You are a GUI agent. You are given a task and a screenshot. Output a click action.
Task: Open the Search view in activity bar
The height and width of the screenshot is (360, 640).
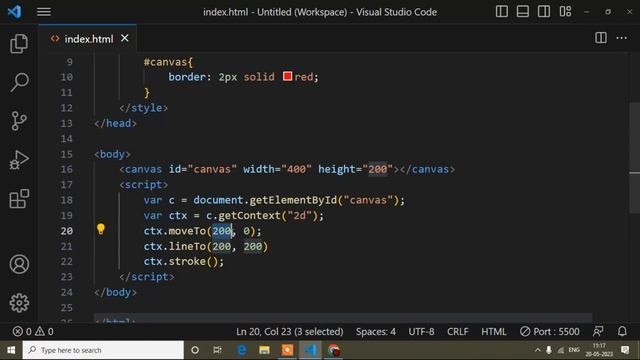pyautogui.click(x=19, y=82)
